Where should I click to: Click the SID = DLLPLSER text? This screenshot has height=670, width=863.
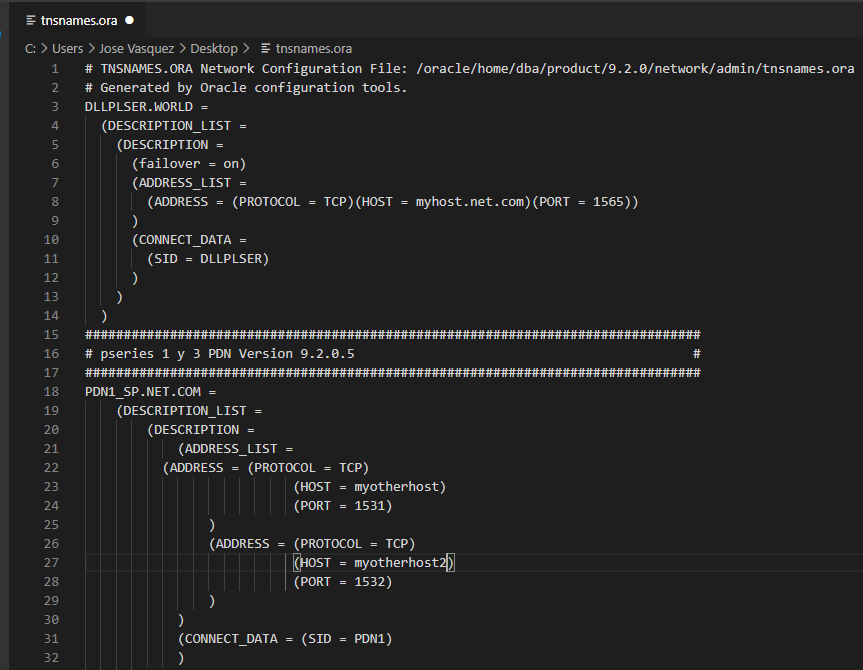(211, 258)
